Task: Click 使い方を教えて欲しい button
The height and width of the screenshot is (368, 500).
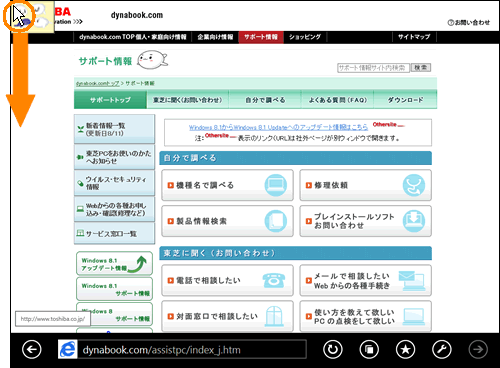Action: [x=365, y=316]
